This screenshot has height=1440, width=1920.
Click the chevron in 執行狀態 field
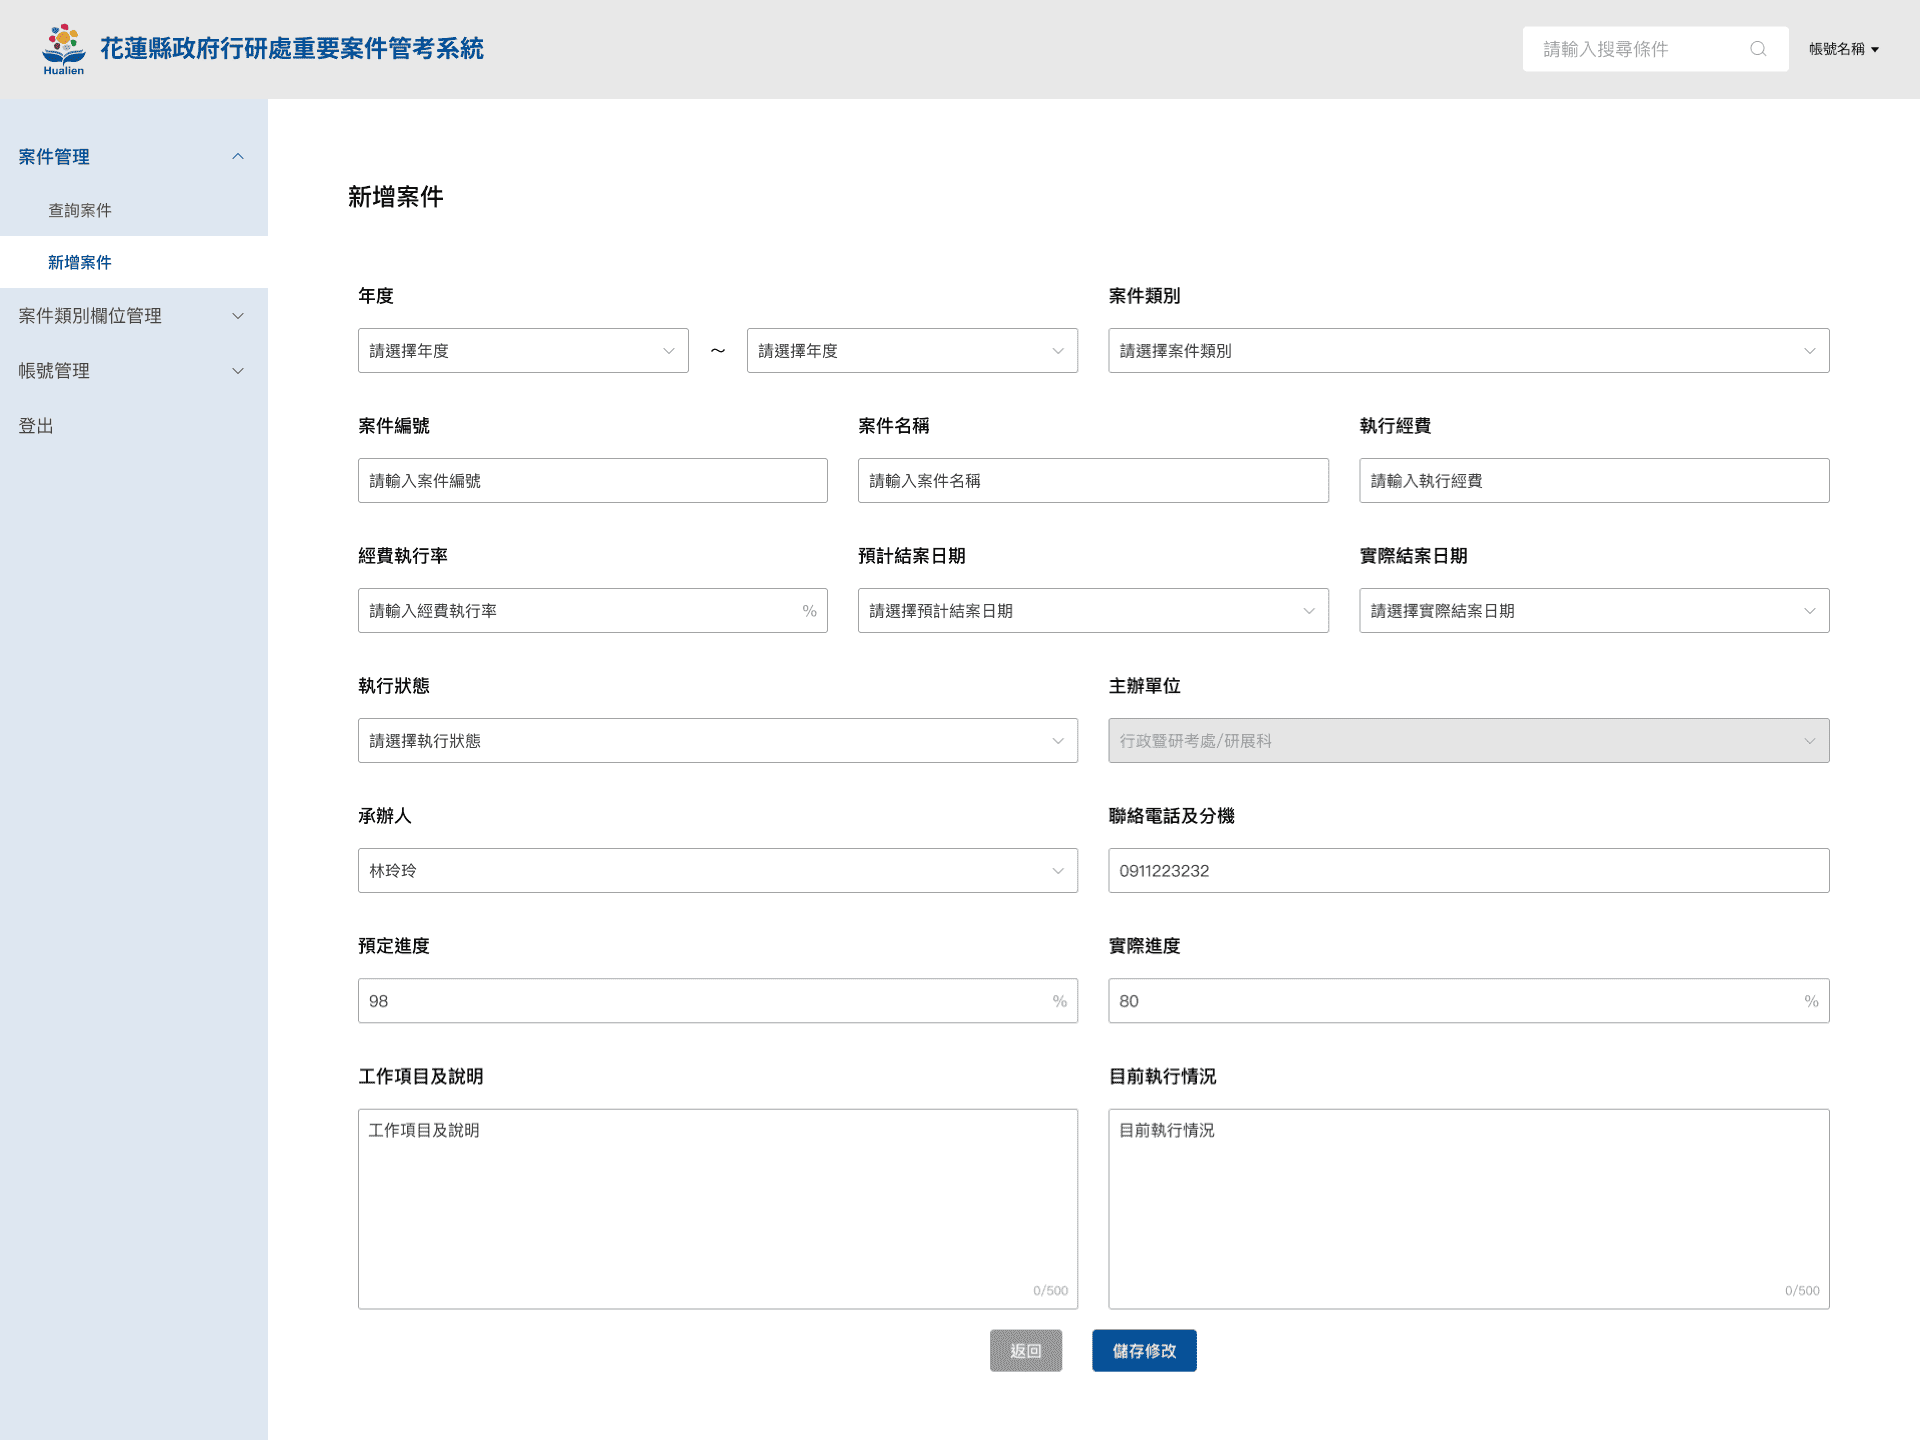[x=1057, y=741]
